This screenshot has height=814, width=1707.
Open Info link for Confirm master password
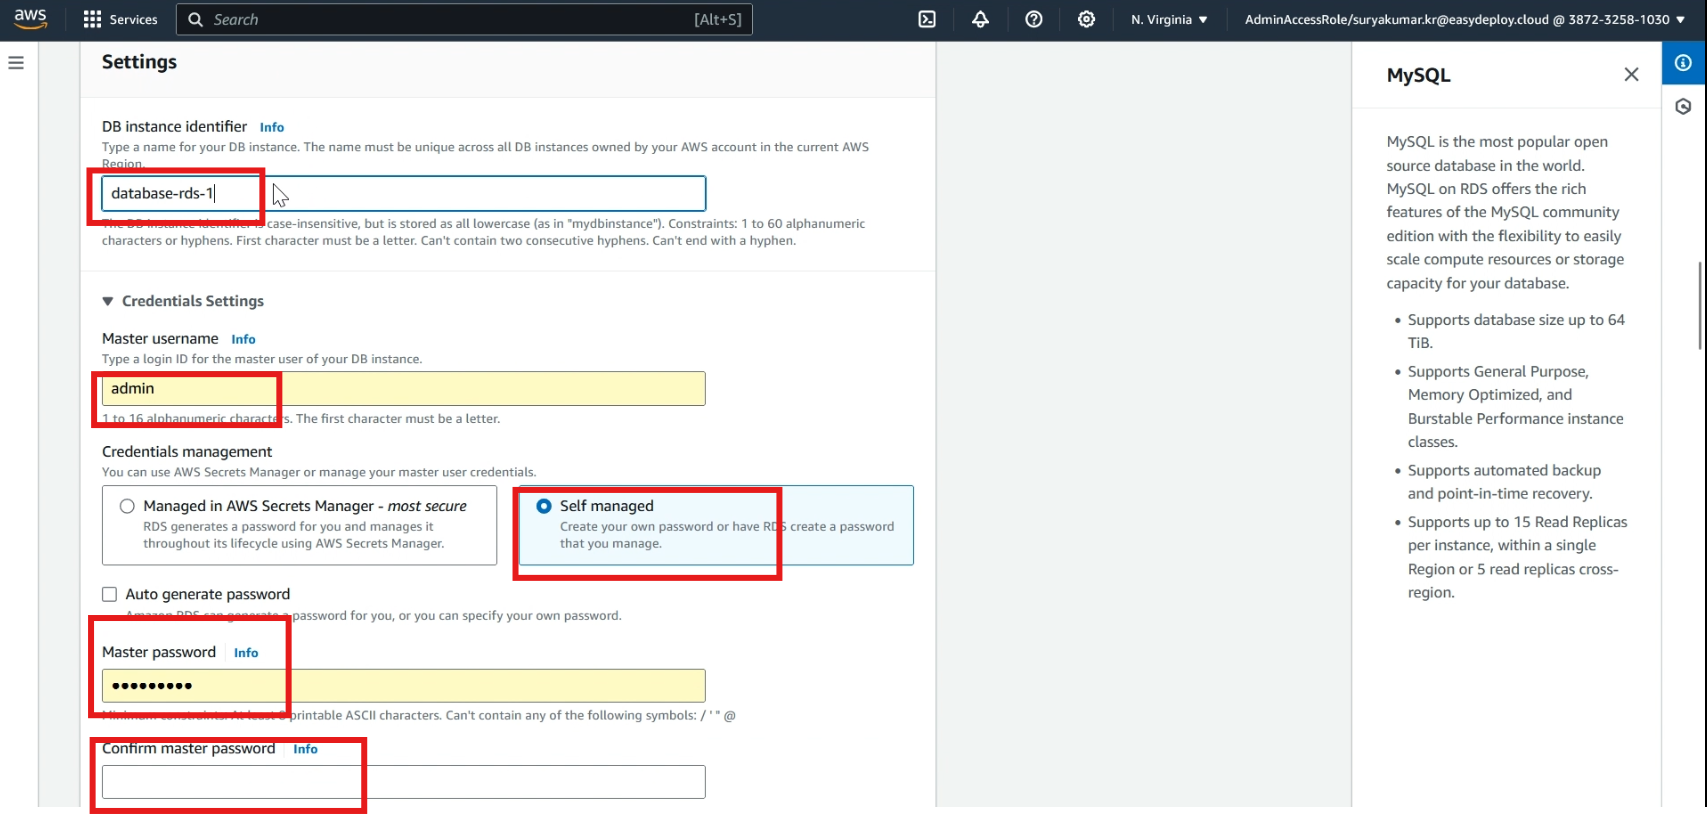(305, 749)
